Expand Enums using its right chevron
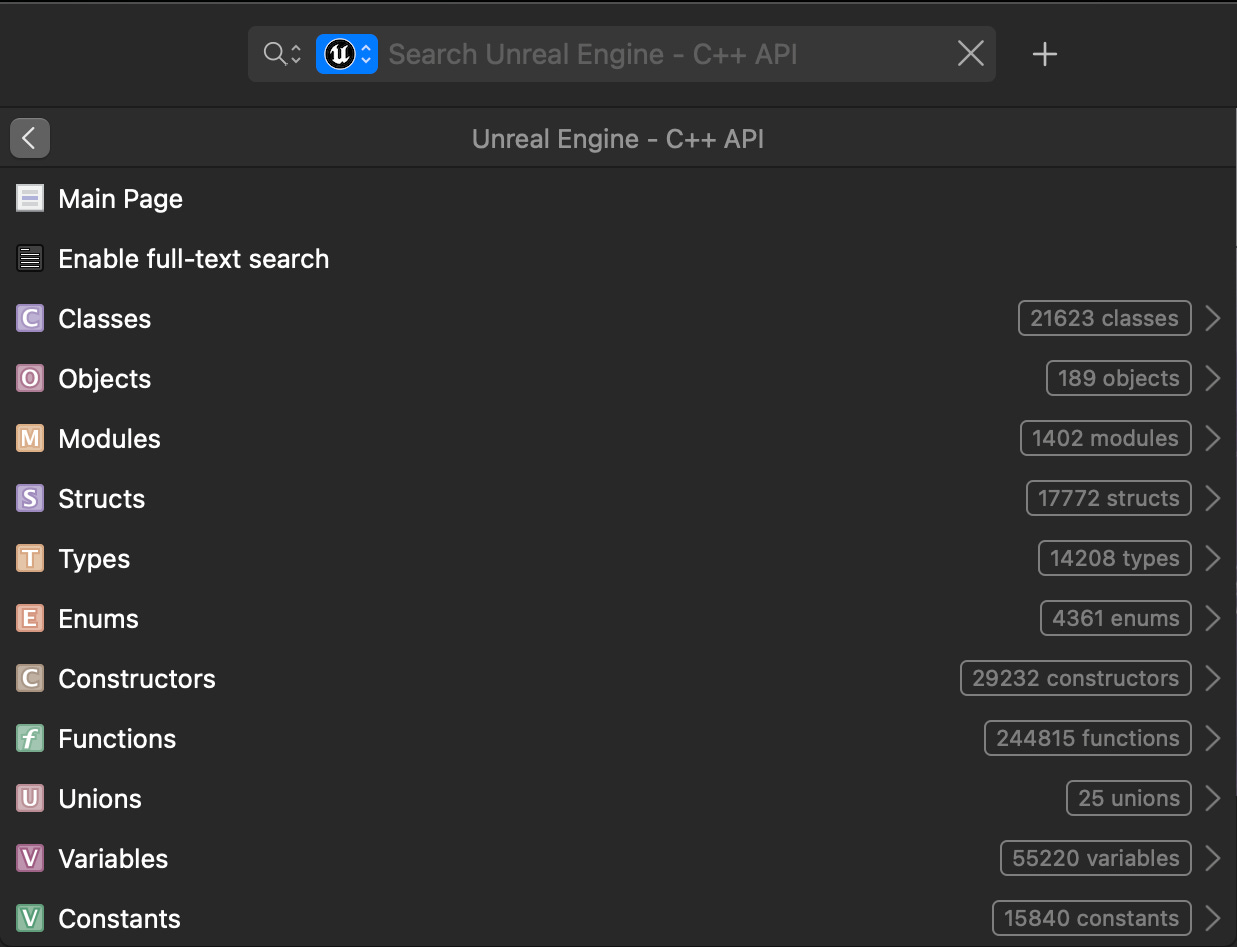Screen dimensions: 1237x947 pyautogui.click(x=1213, y=619)
